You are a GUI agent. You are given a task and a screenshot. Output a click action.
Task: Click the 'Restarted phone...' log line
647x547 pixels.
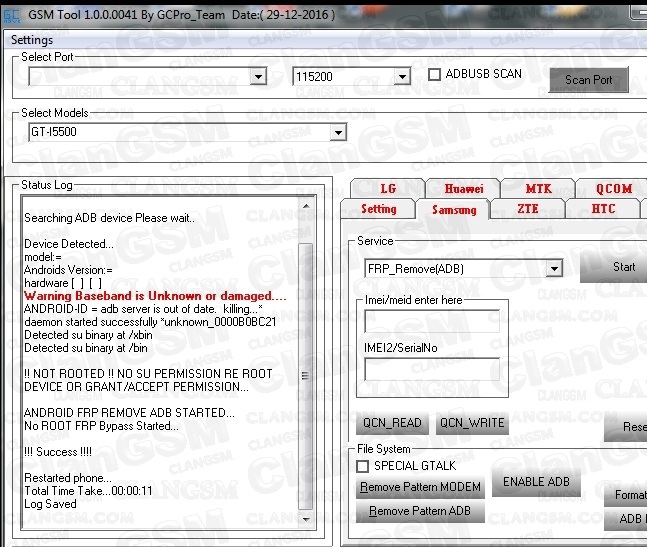(x=68, y=478)
